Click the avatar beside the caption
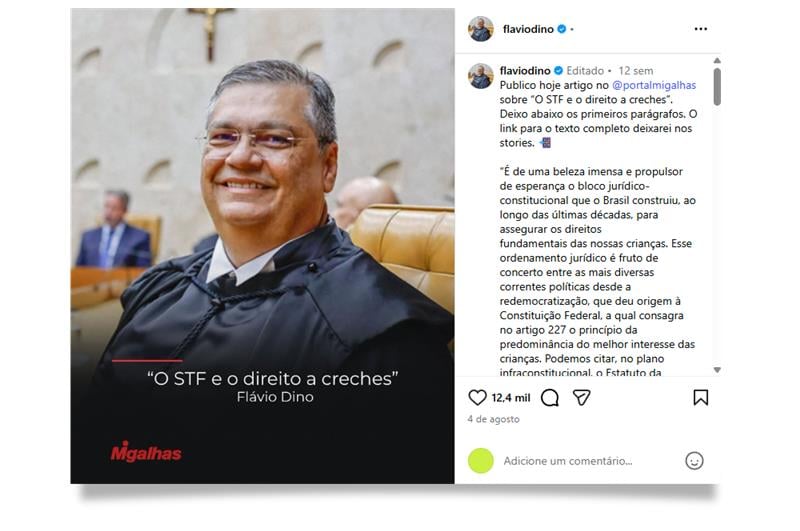Viewport: 800px width, 531px height. point(481,76)
